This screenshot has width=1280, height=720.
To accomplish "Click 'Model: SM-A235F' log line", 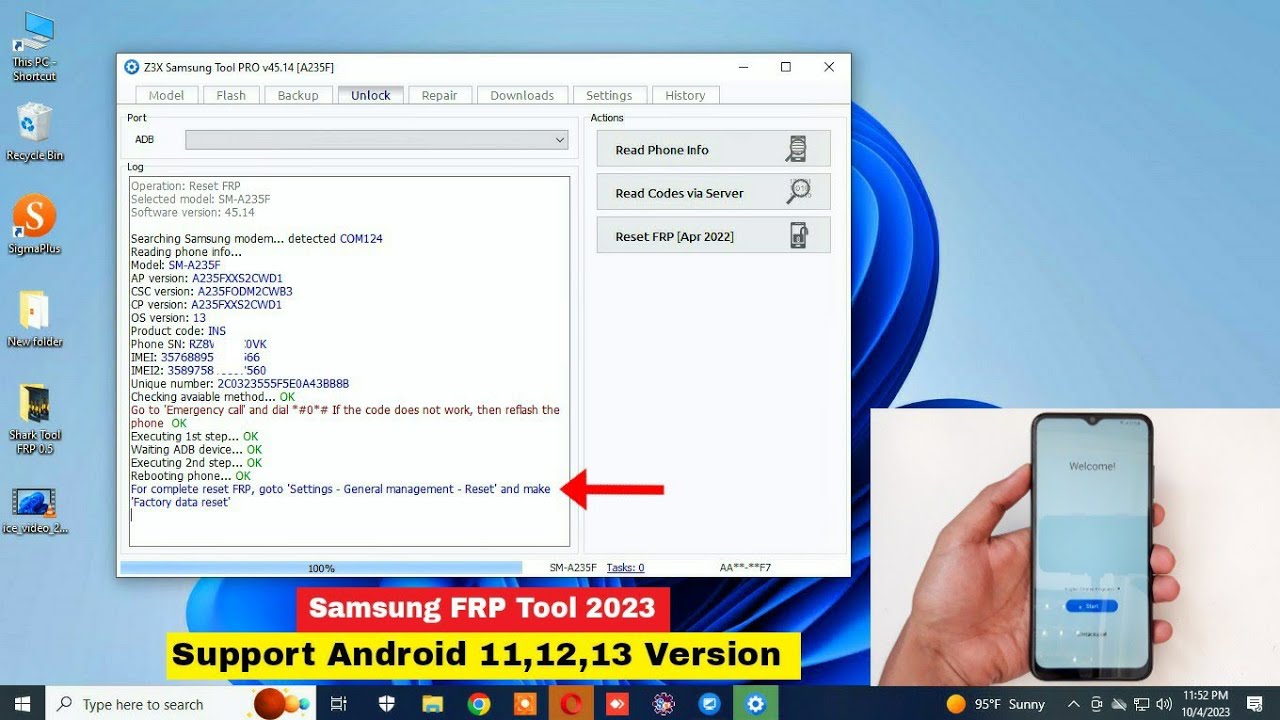I will (x=175, y=265).
